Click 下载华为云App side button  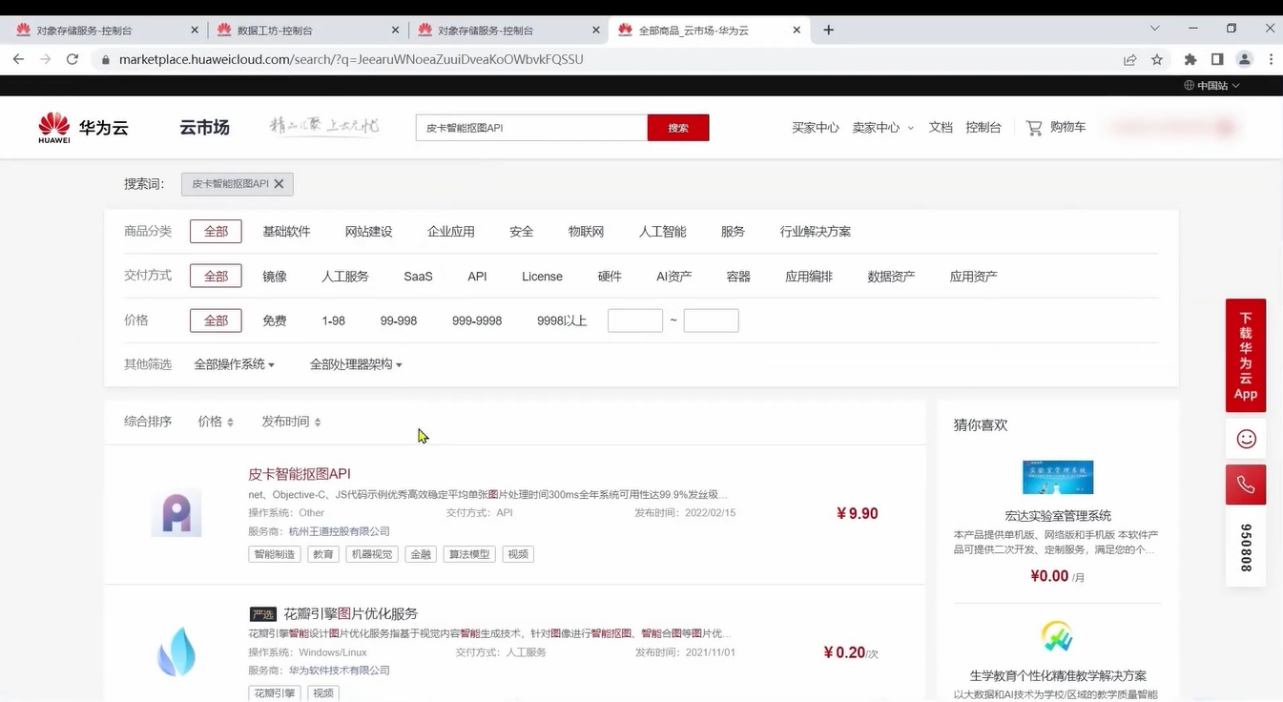click(x=1246, y=355)
